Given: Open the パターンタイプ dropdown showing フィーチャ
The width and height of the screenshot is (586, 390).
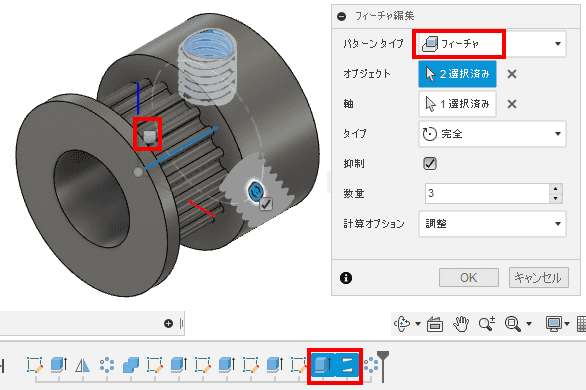Looking at the screenshot, I should point(492,44).
